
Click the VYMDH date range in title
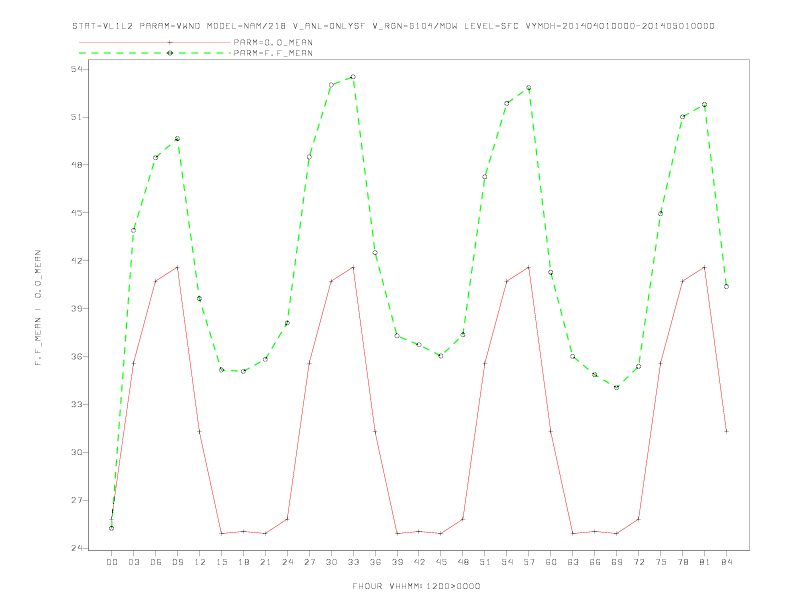(620, 26)
